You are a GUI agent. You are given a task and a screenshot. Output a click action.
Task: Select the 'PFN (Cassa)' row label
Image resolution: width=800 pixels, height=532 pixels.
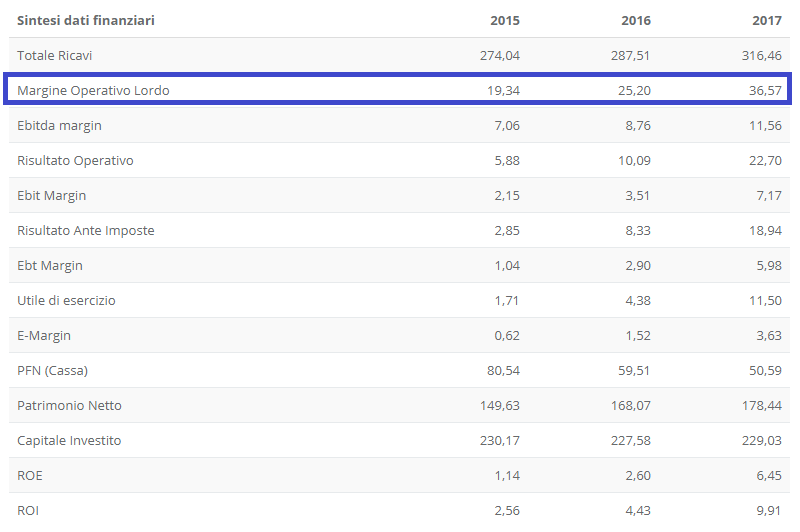click(52, 370)
